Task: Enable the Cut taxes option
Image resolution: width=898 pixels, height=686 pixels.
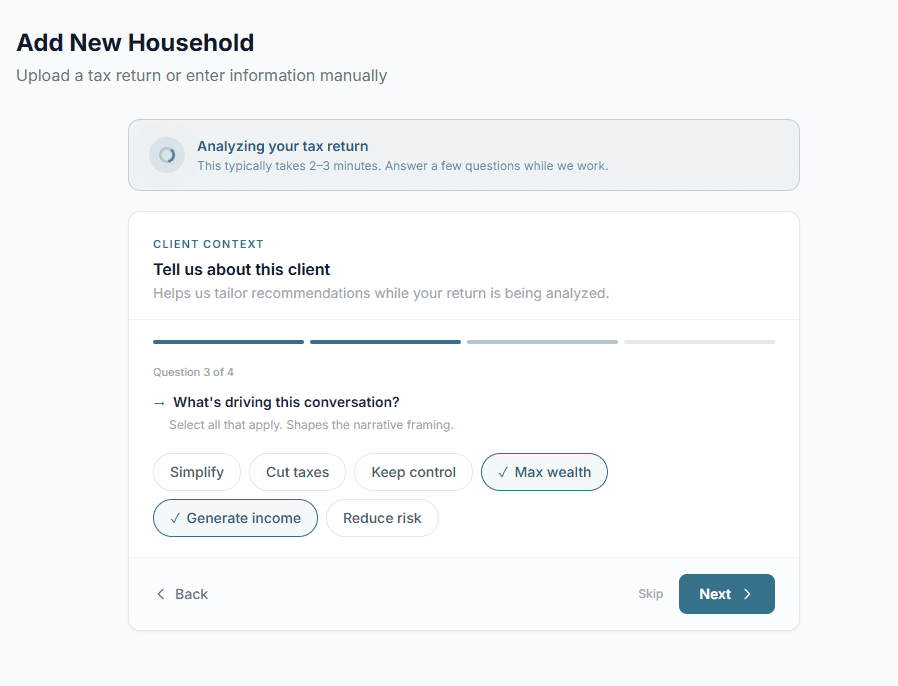Action: 297,471
